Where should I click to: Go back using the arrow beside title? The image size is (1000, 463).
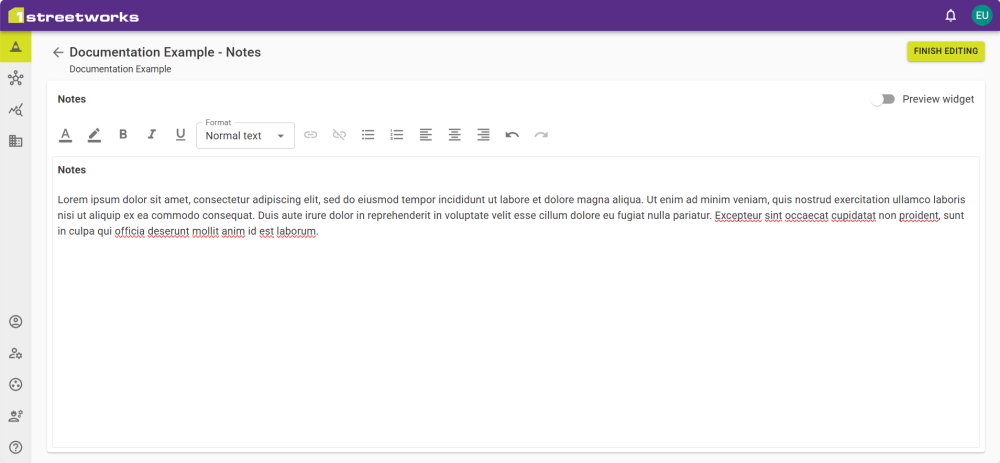58,52
